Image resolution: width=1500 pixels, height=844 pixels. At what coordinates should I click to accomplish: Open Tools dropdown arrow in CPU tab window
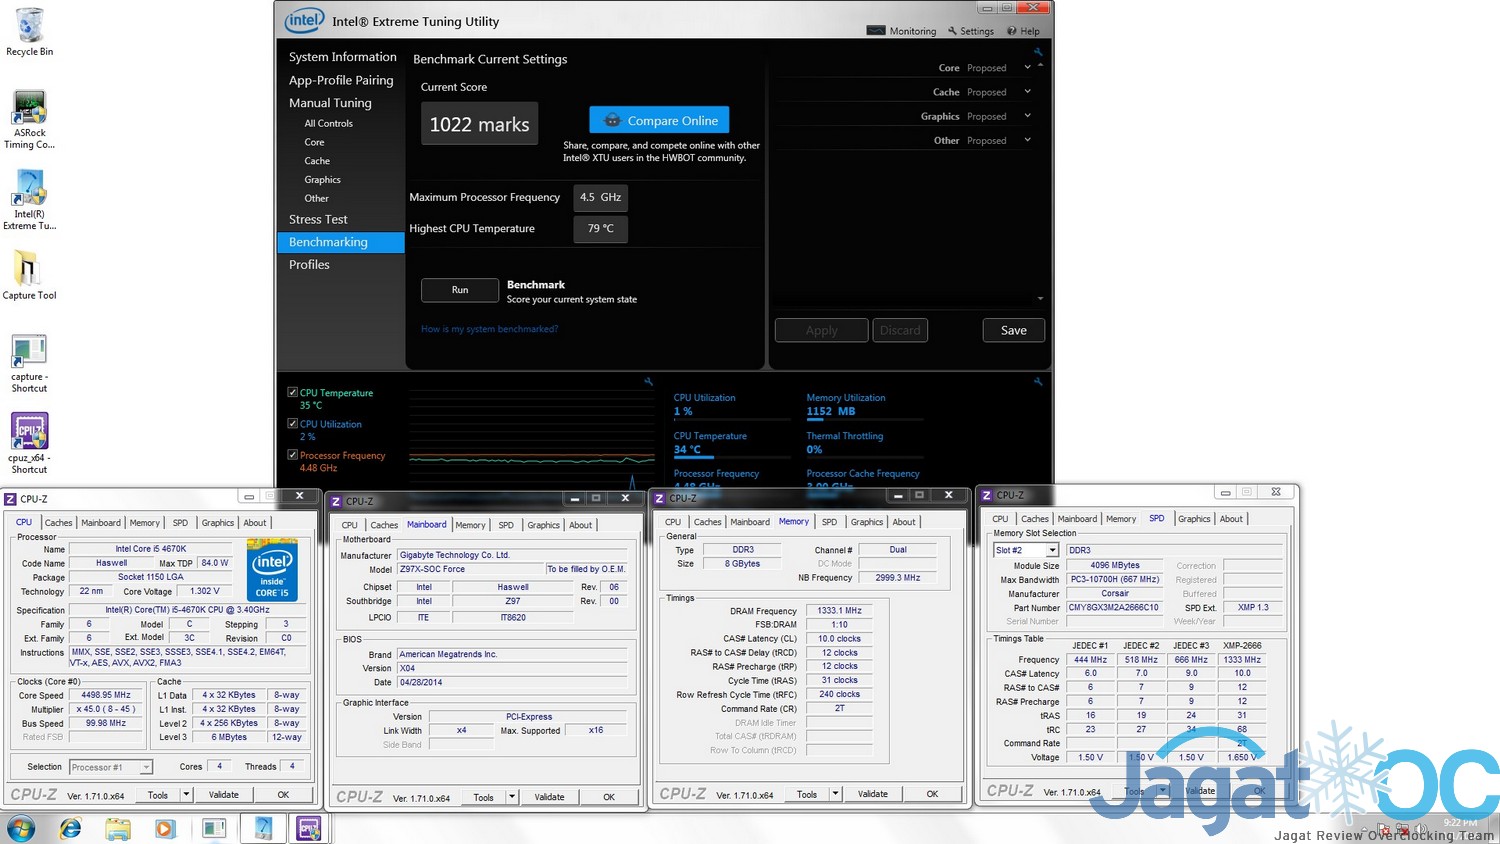point(186,795)
